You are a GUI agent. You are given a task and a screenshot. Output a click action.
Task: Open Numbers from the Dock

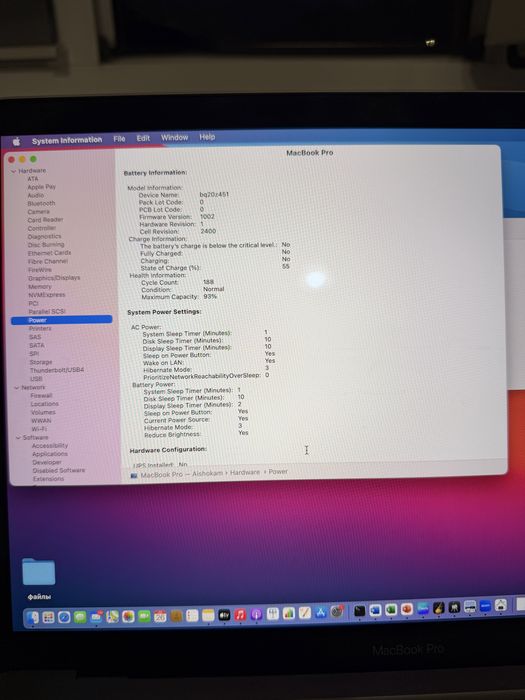click(289, 613)
